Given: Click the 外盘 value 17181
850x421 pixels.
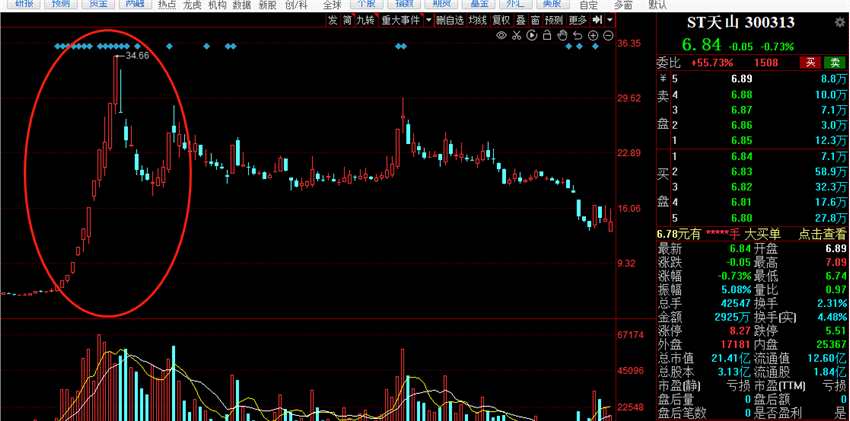Looking at the screenshot, I should pos(737,344).
